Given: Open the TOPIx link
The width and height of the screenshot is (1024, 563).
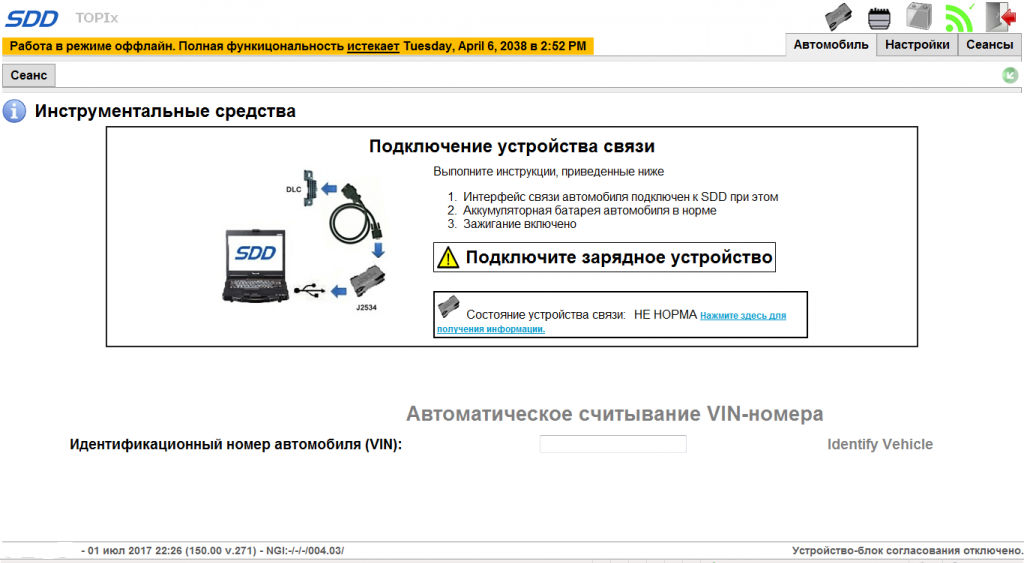Looking at the screenshot, I should 97,18.
